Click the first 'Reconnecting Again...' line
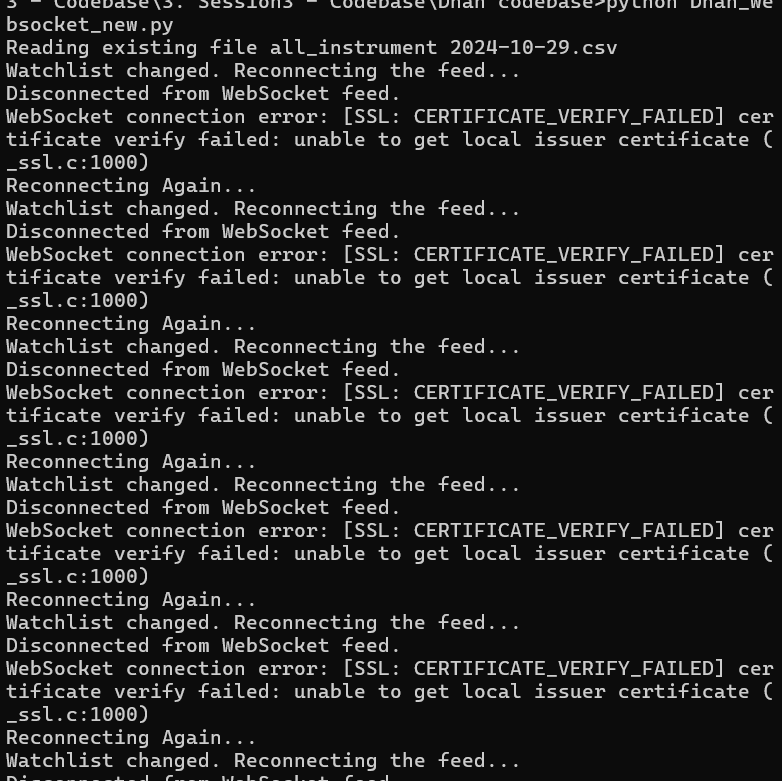 point(131,186)
